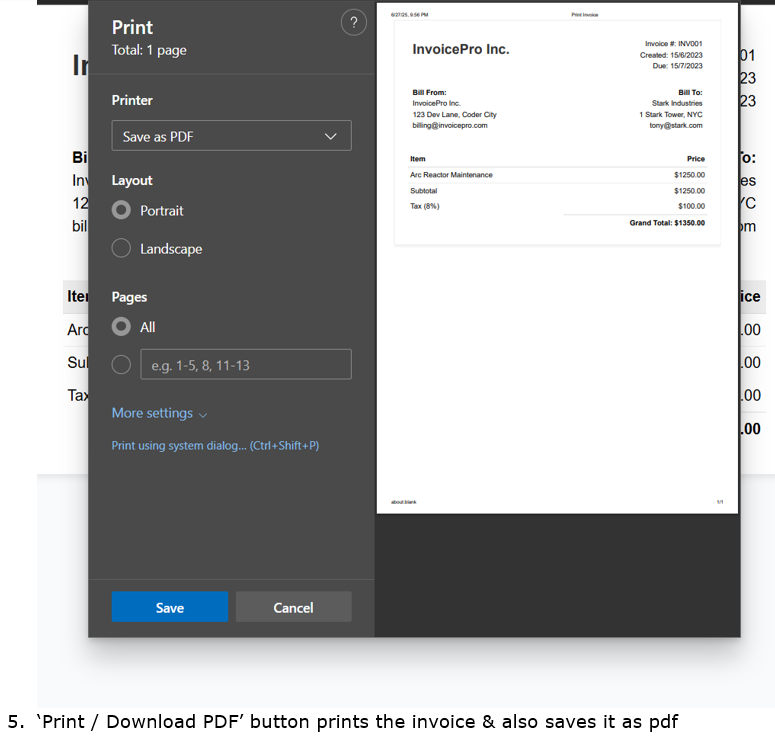
Task: Click 'Created: 15/6/2023' in preview
Action: pos(671,55)
